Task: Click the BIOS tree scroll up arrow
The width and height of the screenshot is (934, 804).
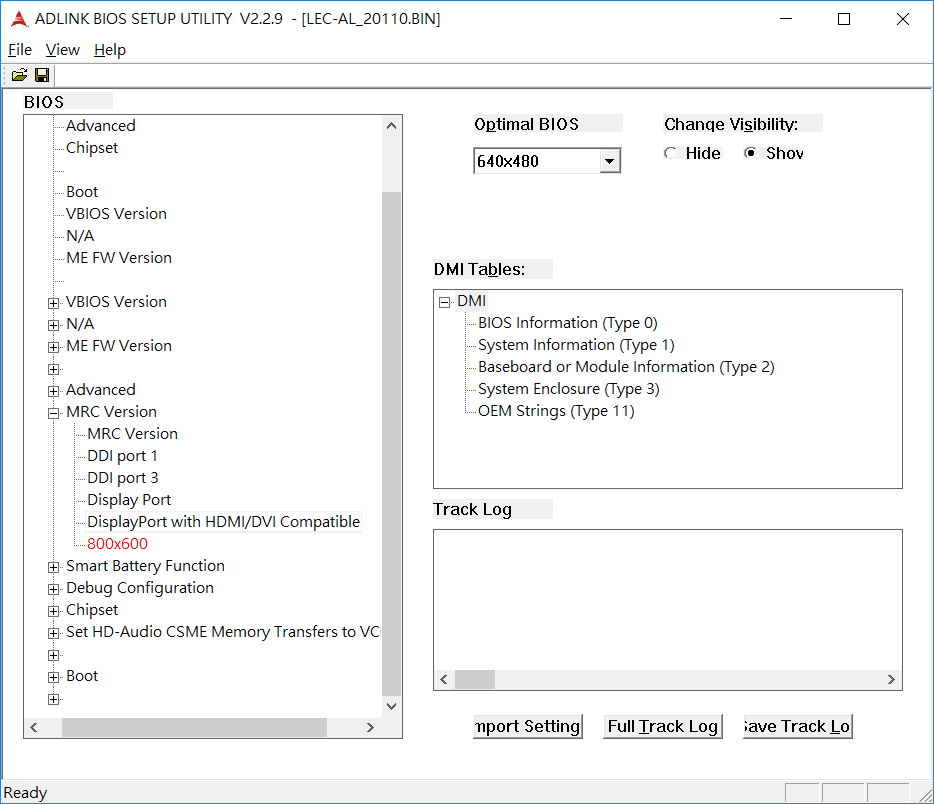Action: click(391, 126)
